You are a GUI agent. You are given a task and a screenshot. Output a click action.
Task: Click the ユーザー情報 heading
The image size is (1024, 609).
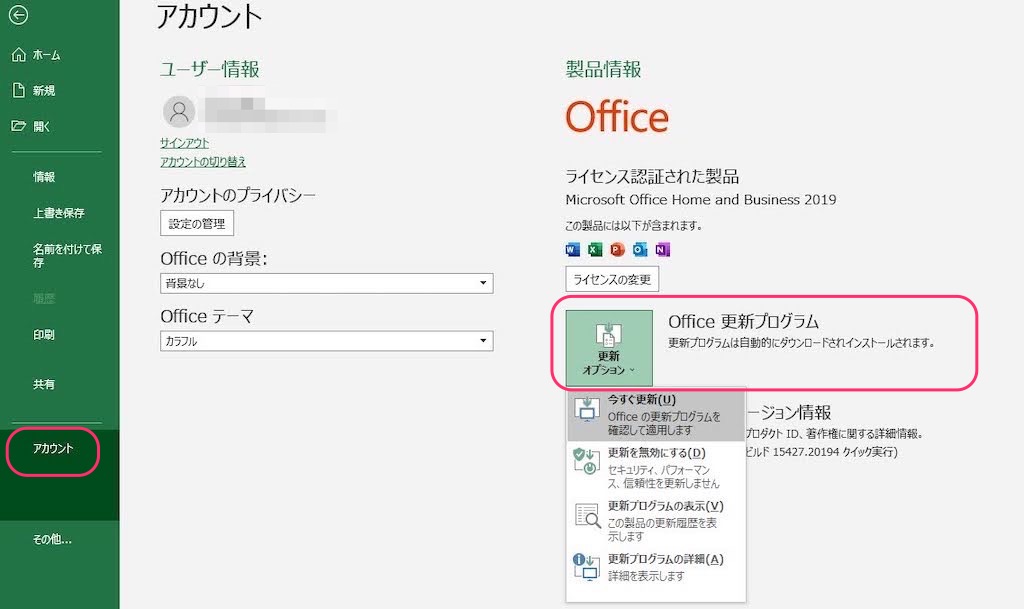(x=210, y=69)
